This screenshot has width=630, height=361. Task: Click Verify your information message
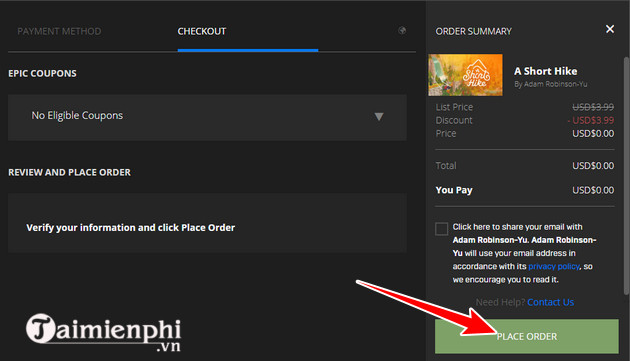pos(131,228)
